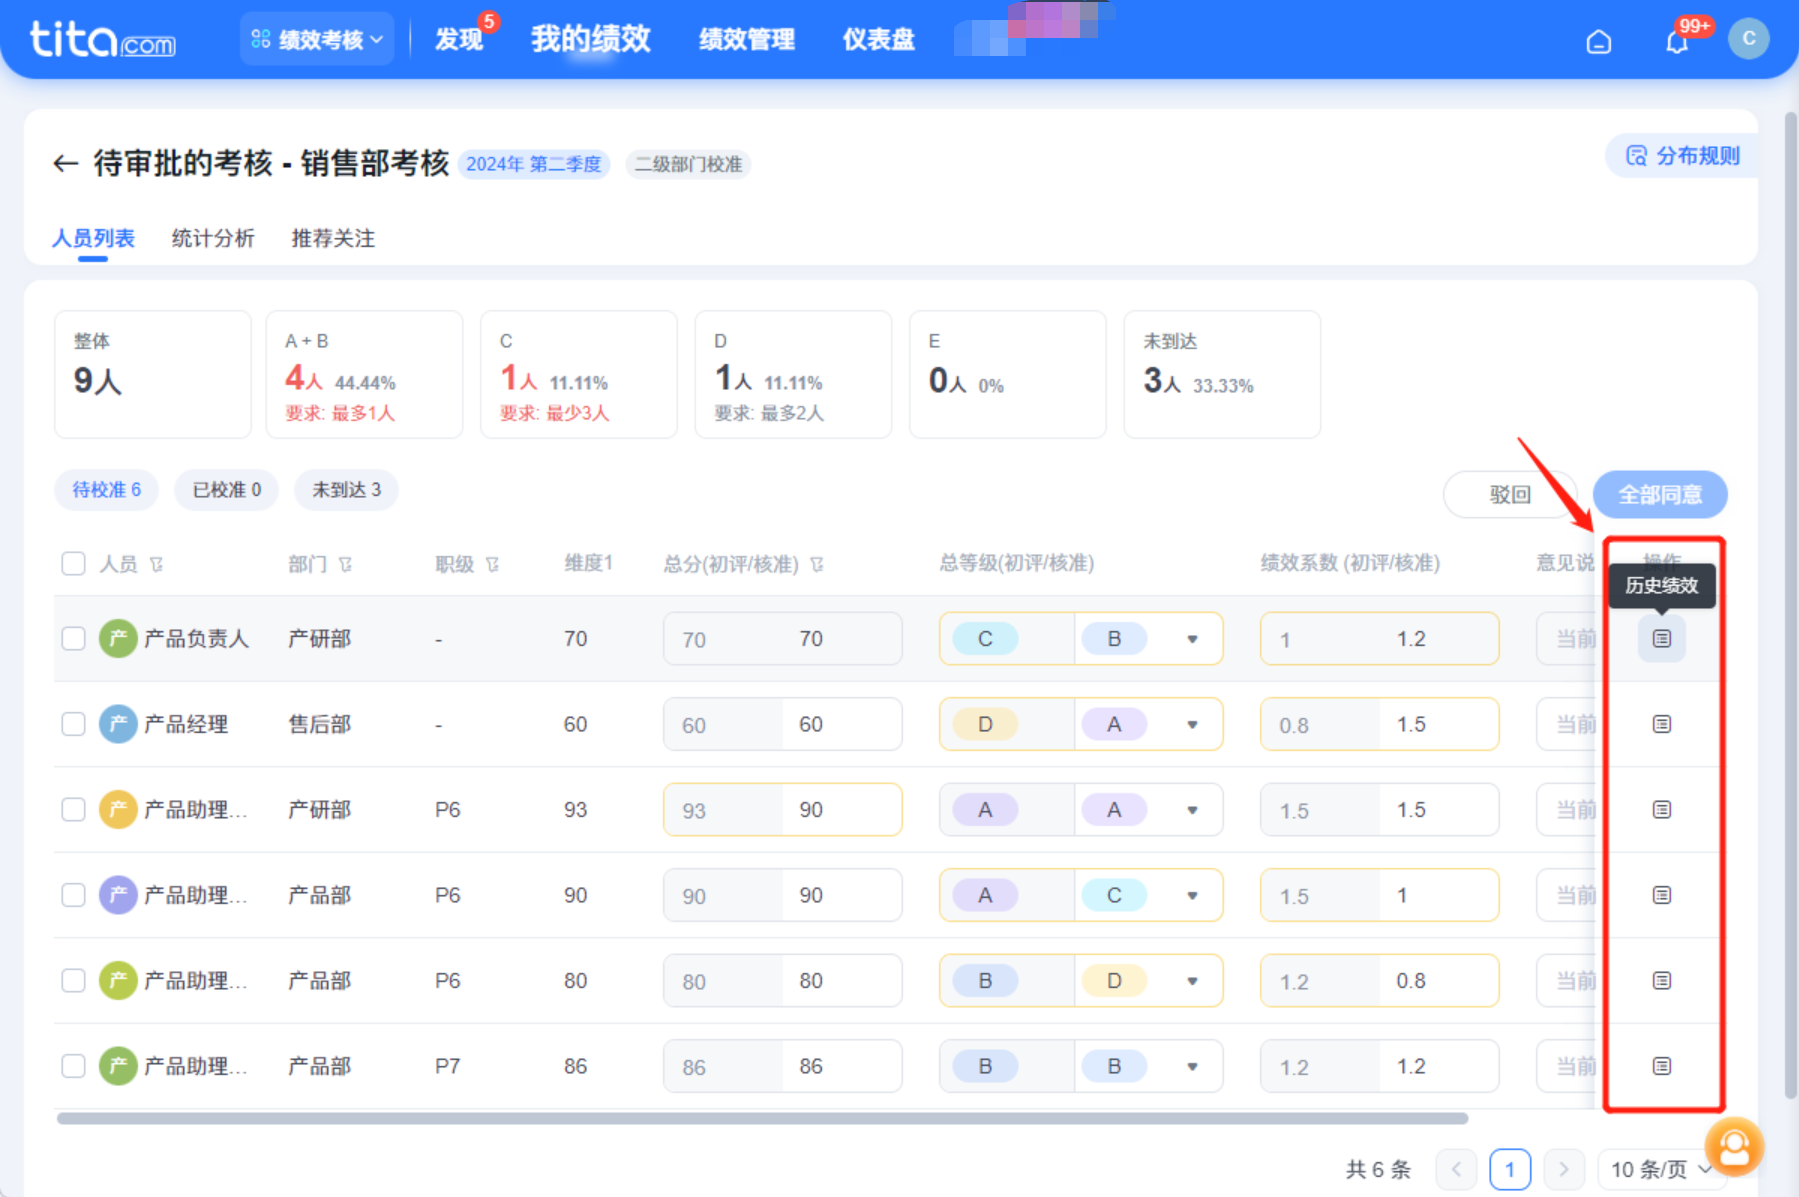The width and height of the screenshot is (1799, 1197).
Task: Open history icon for 产品经理 row
Action: [1661, 724]
